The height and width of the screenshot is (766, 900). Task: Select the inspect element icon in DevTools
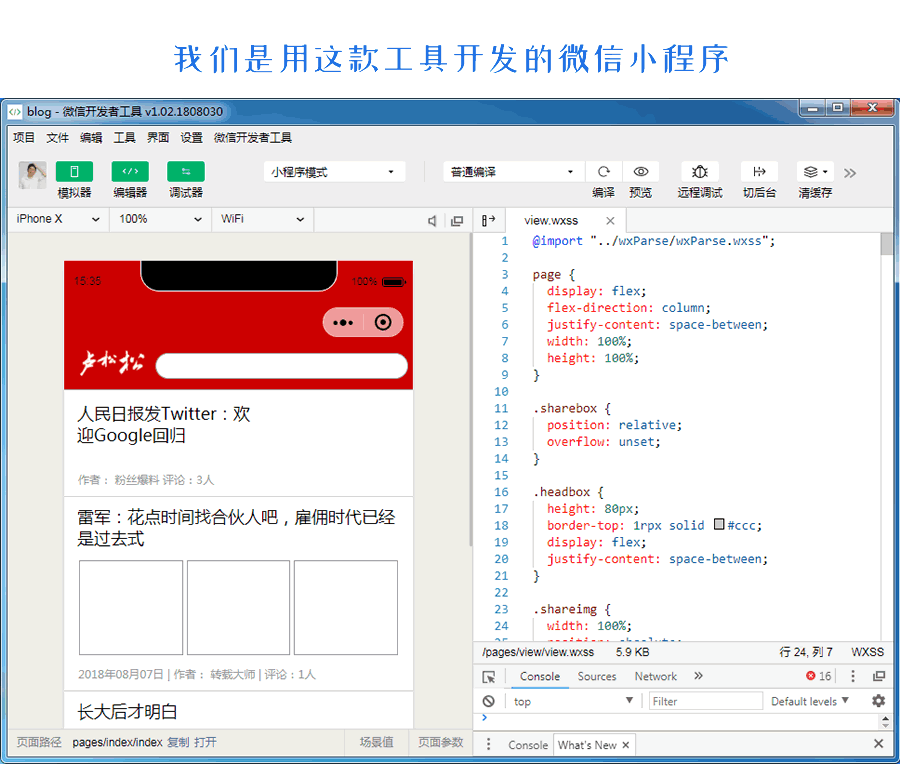[489, 676]
